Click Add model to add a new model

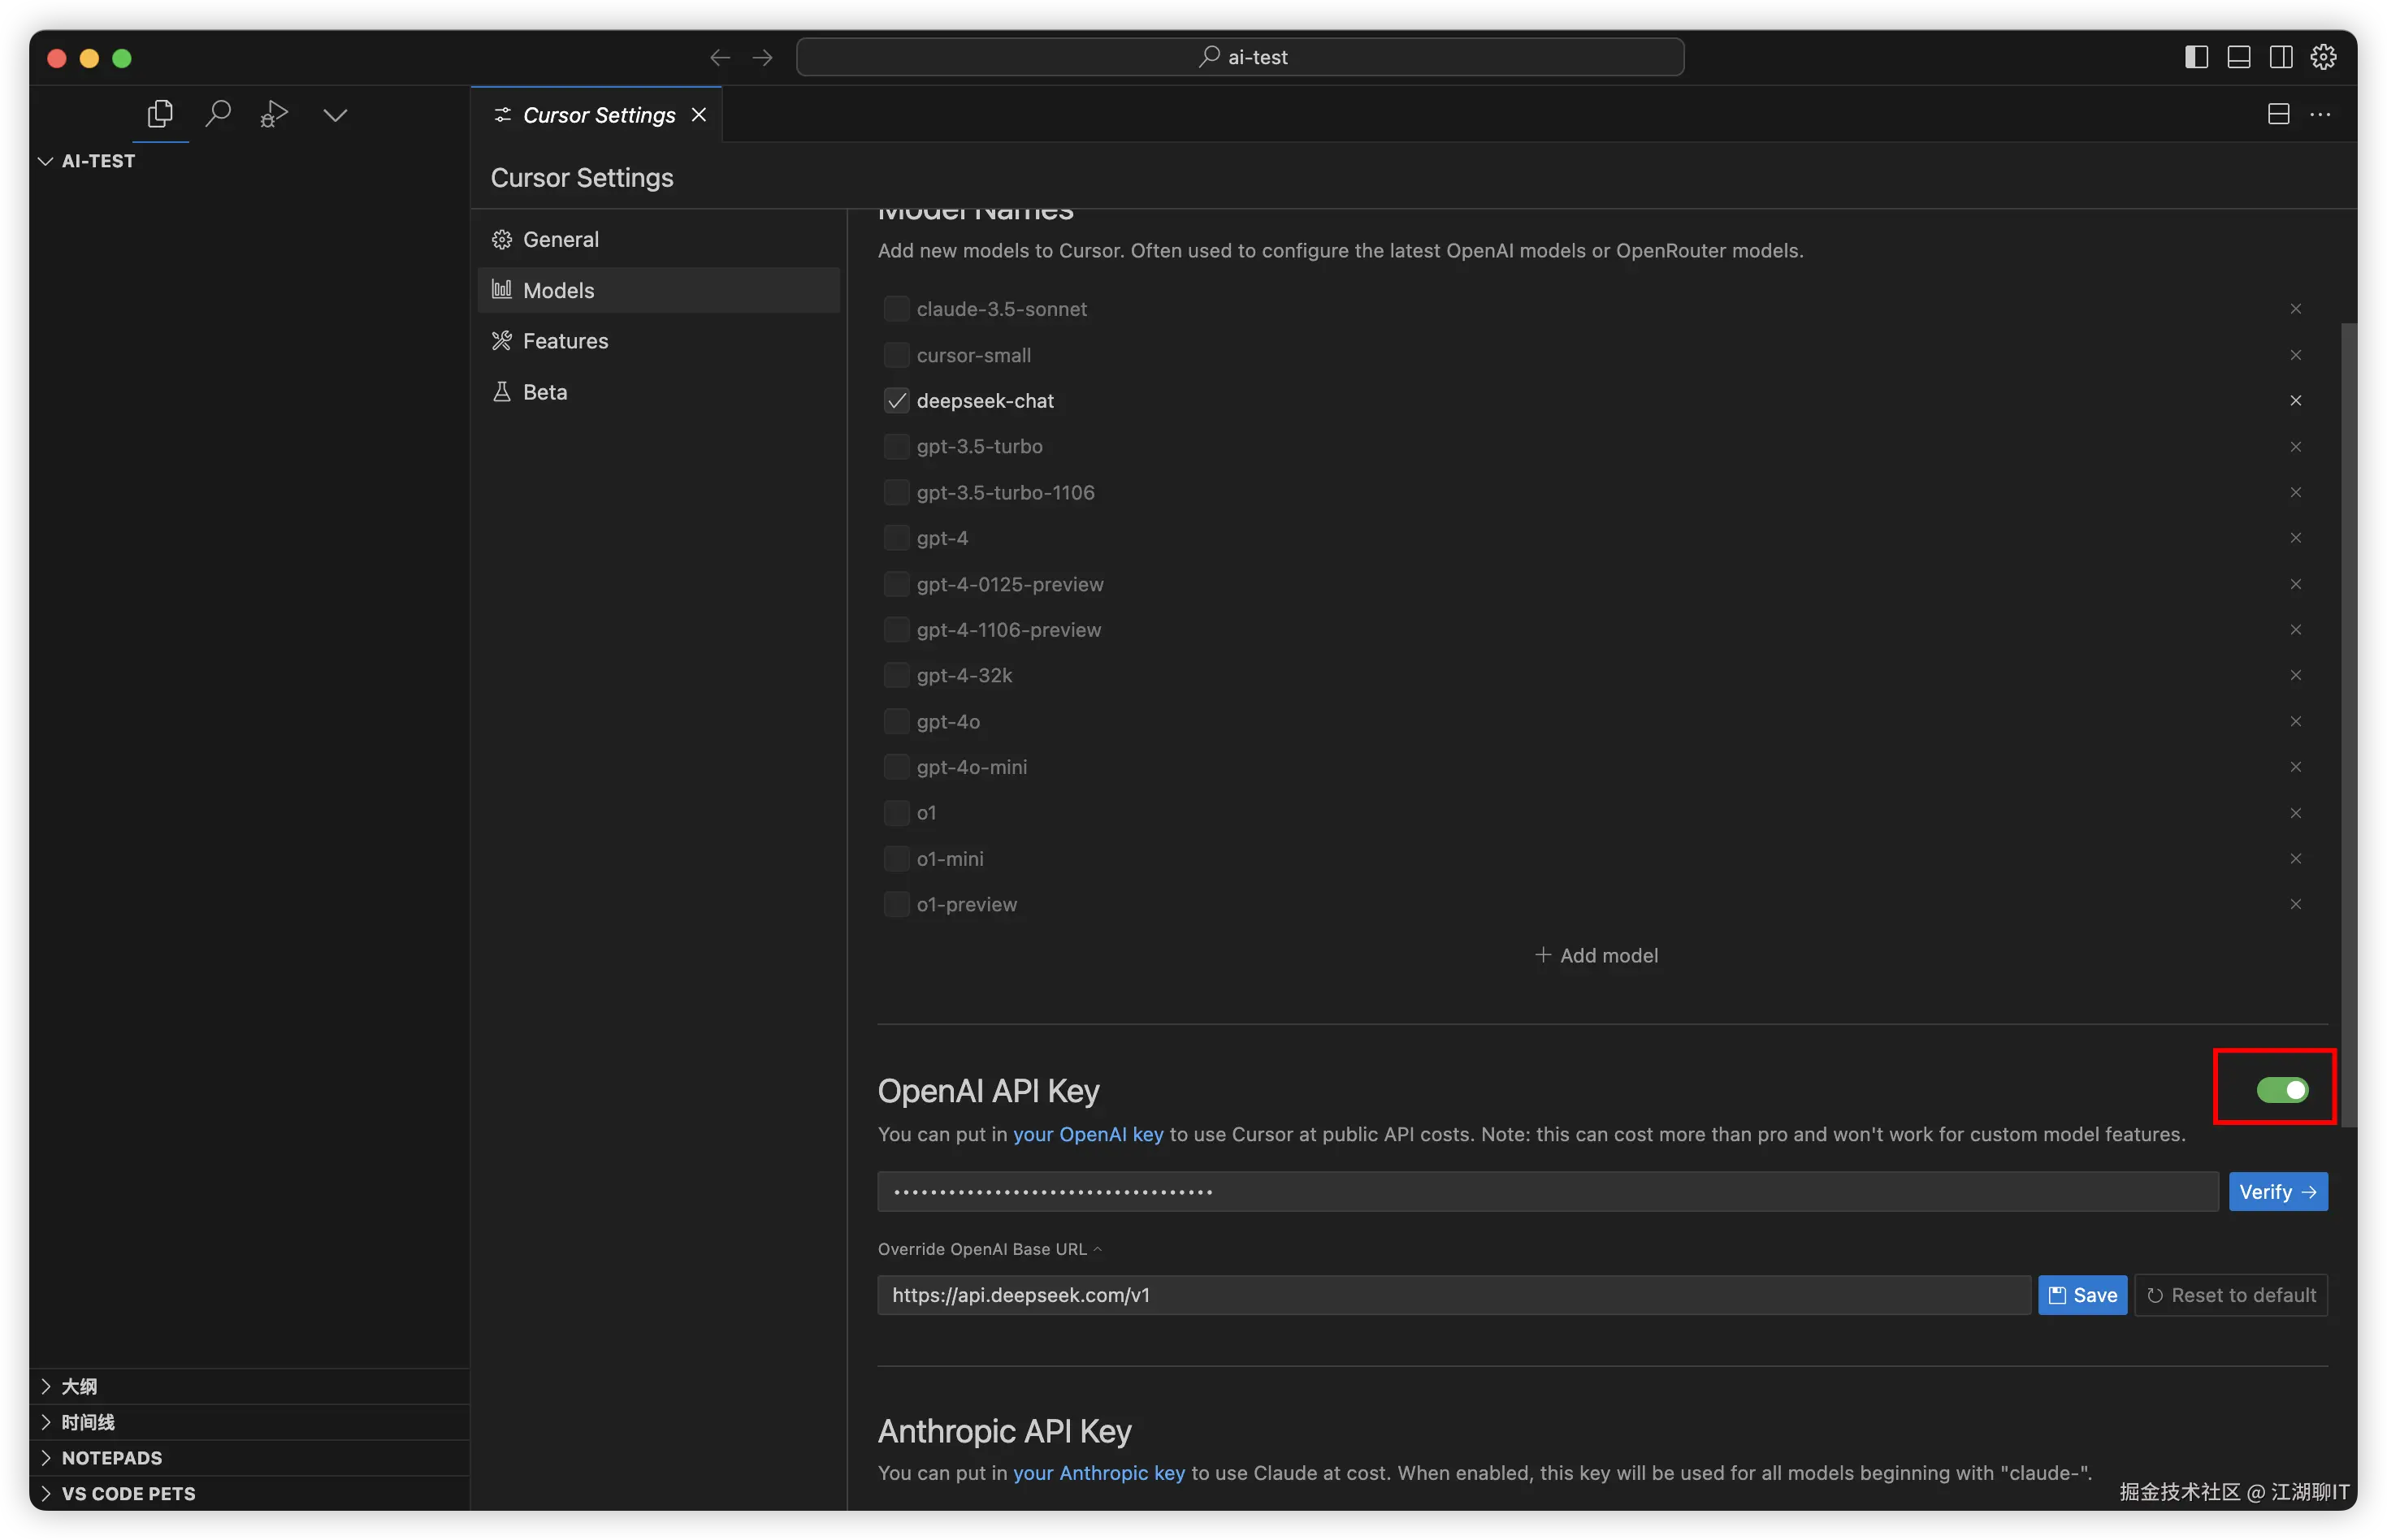tap(1596, 954)
